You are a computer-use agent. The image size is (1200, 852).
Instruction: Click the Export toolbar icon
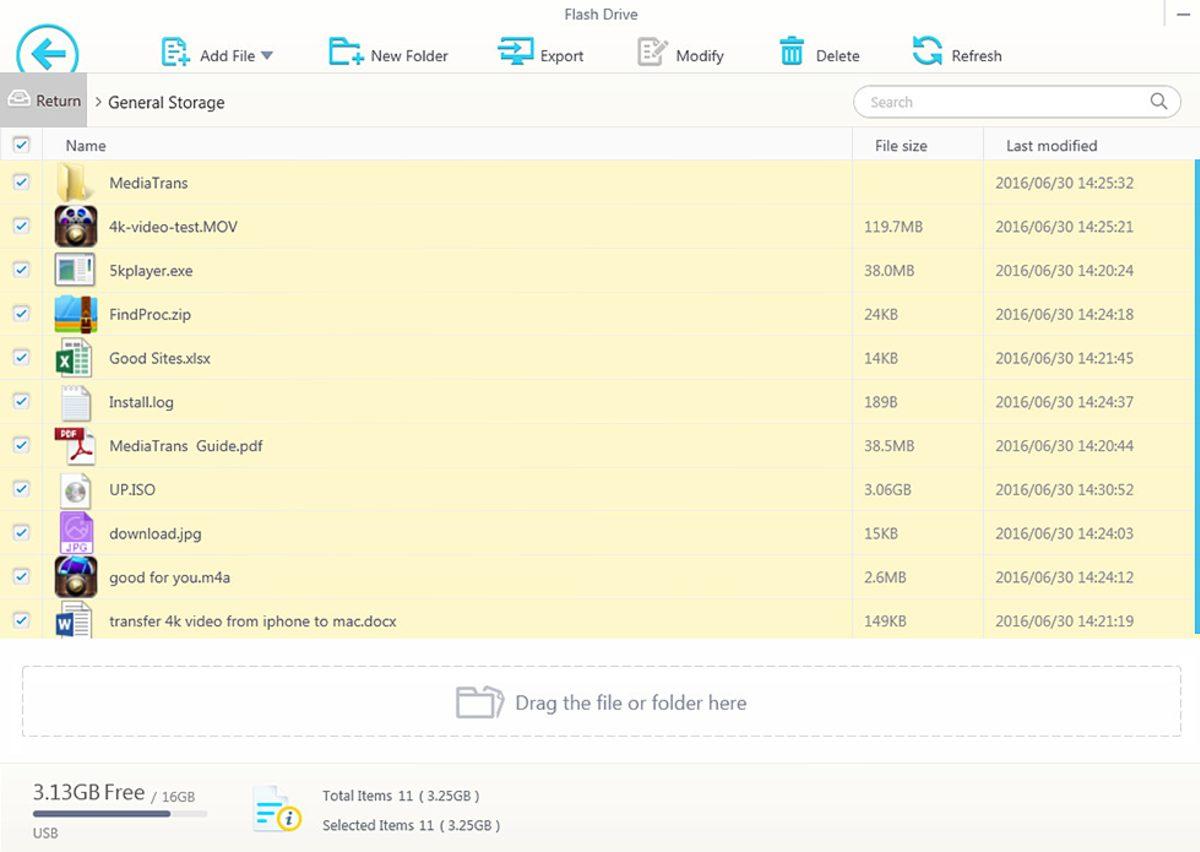point(515,52)
